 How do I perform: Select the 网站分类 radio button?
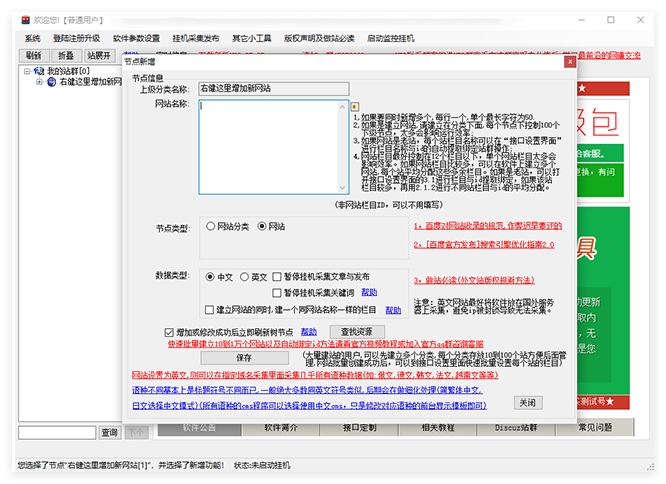(211, 226)
